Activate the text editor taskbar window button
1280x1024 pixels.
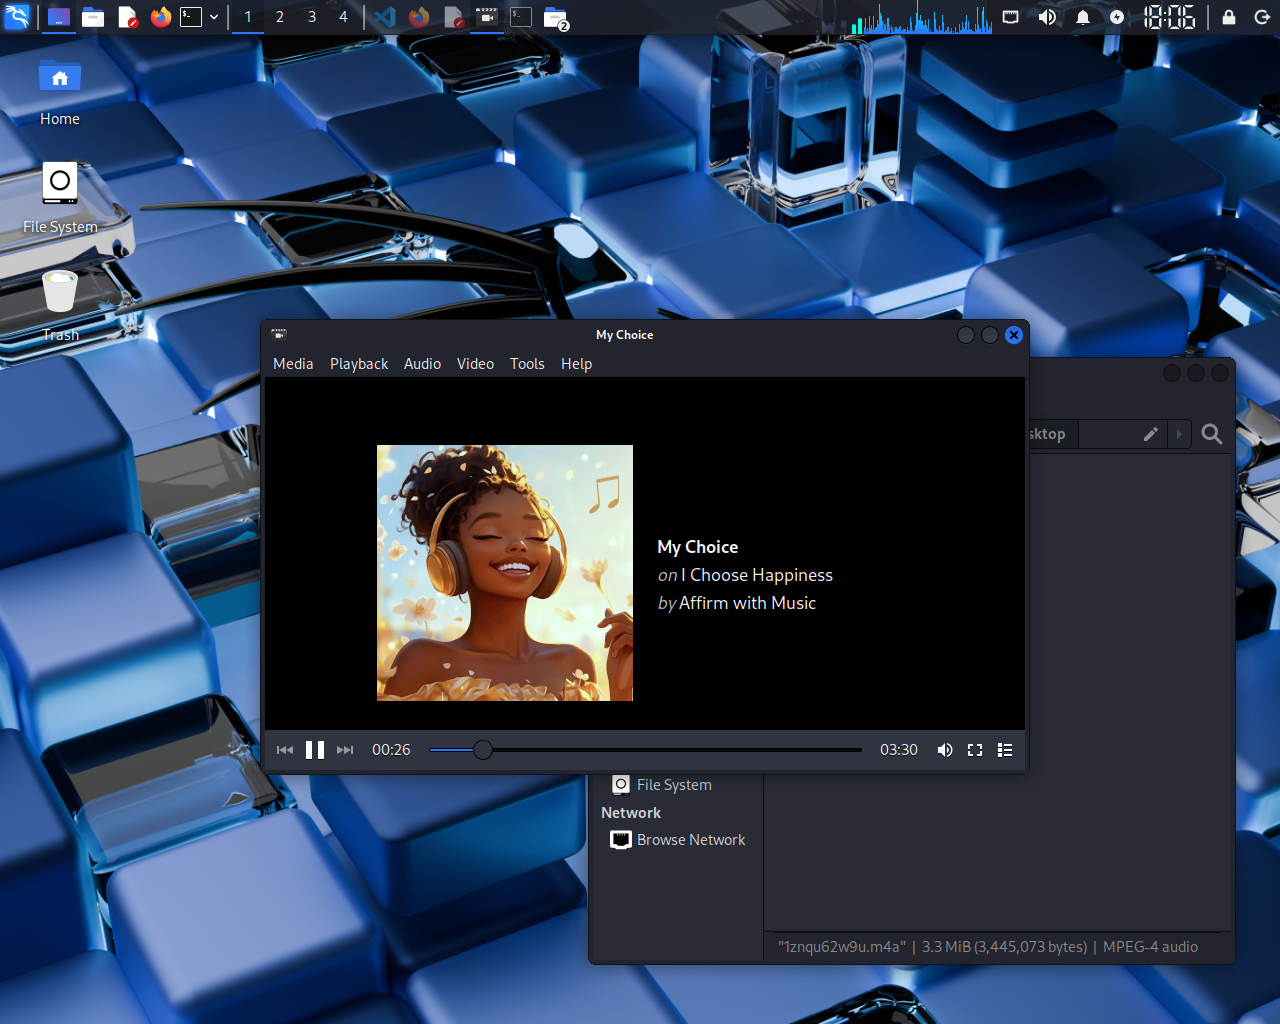pos(454,17)
